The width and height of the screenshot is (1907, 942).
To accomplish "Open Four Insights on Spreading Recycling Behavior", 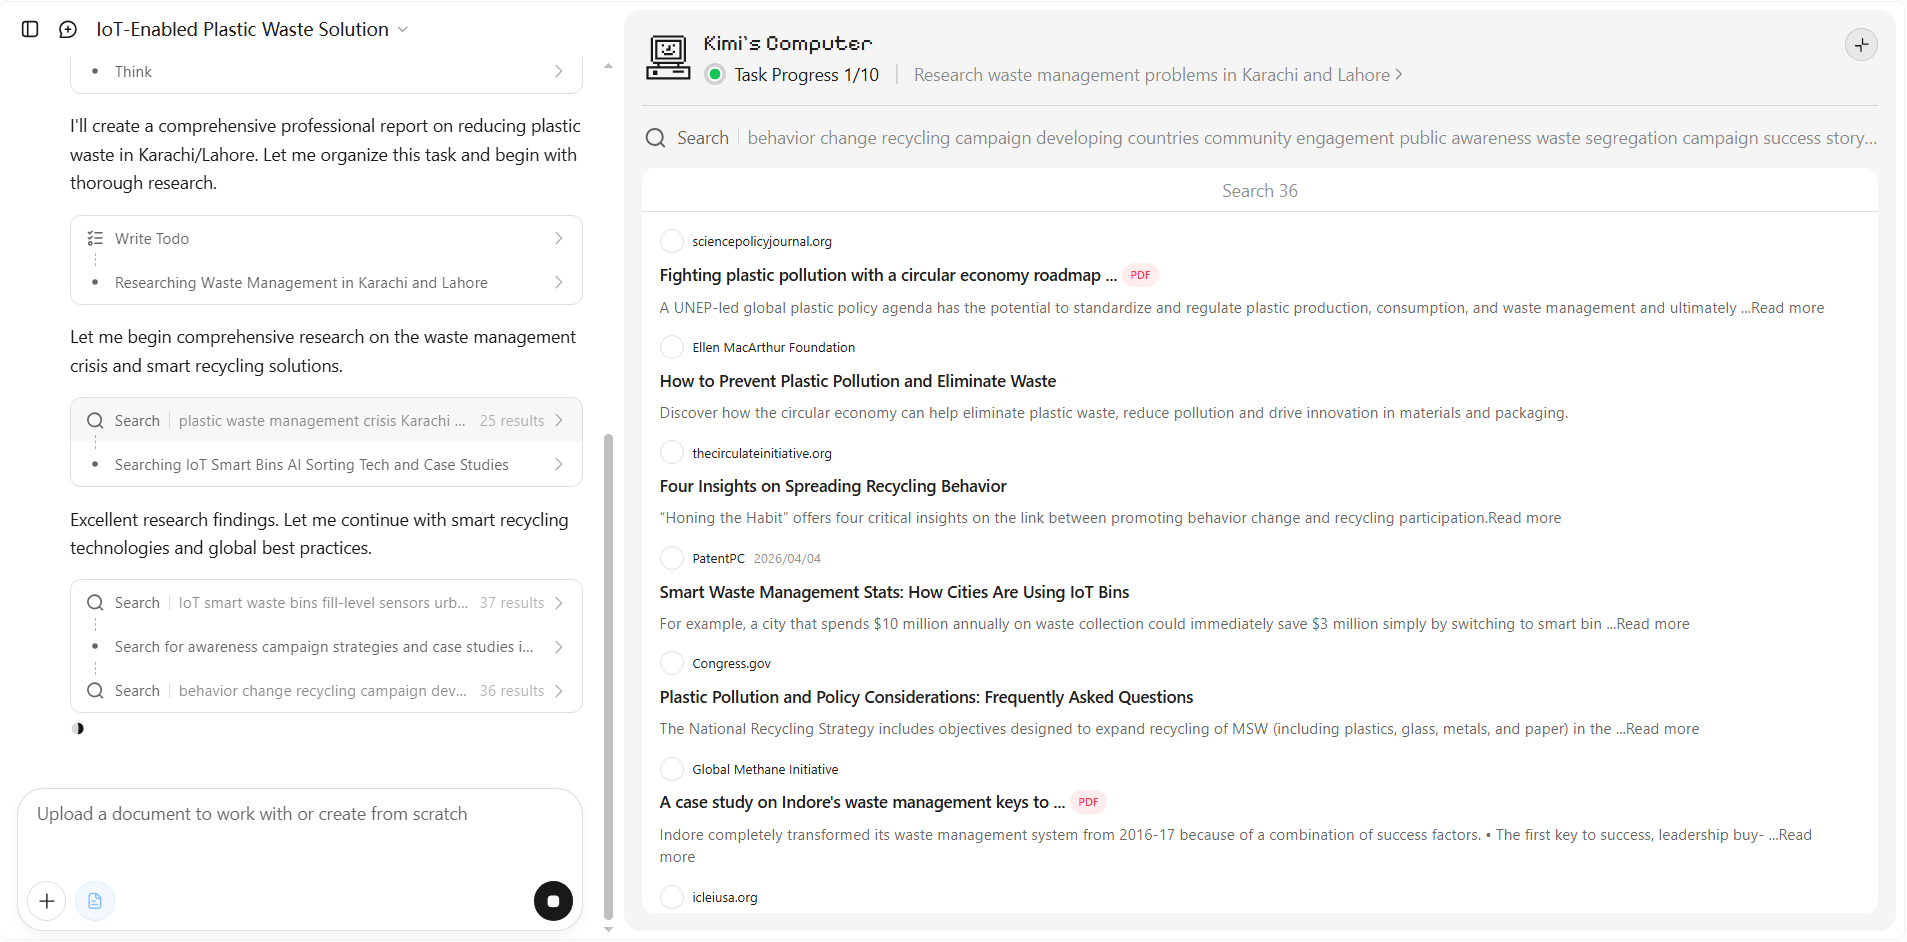I will point(832,486).
